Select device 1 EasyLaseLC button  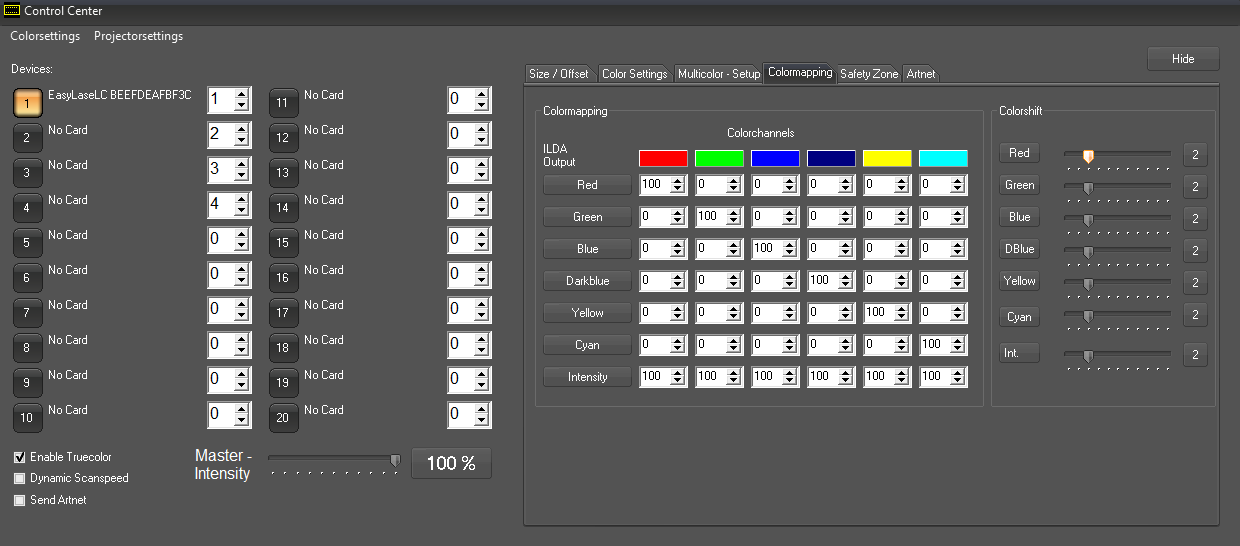(x=28, y=102)
